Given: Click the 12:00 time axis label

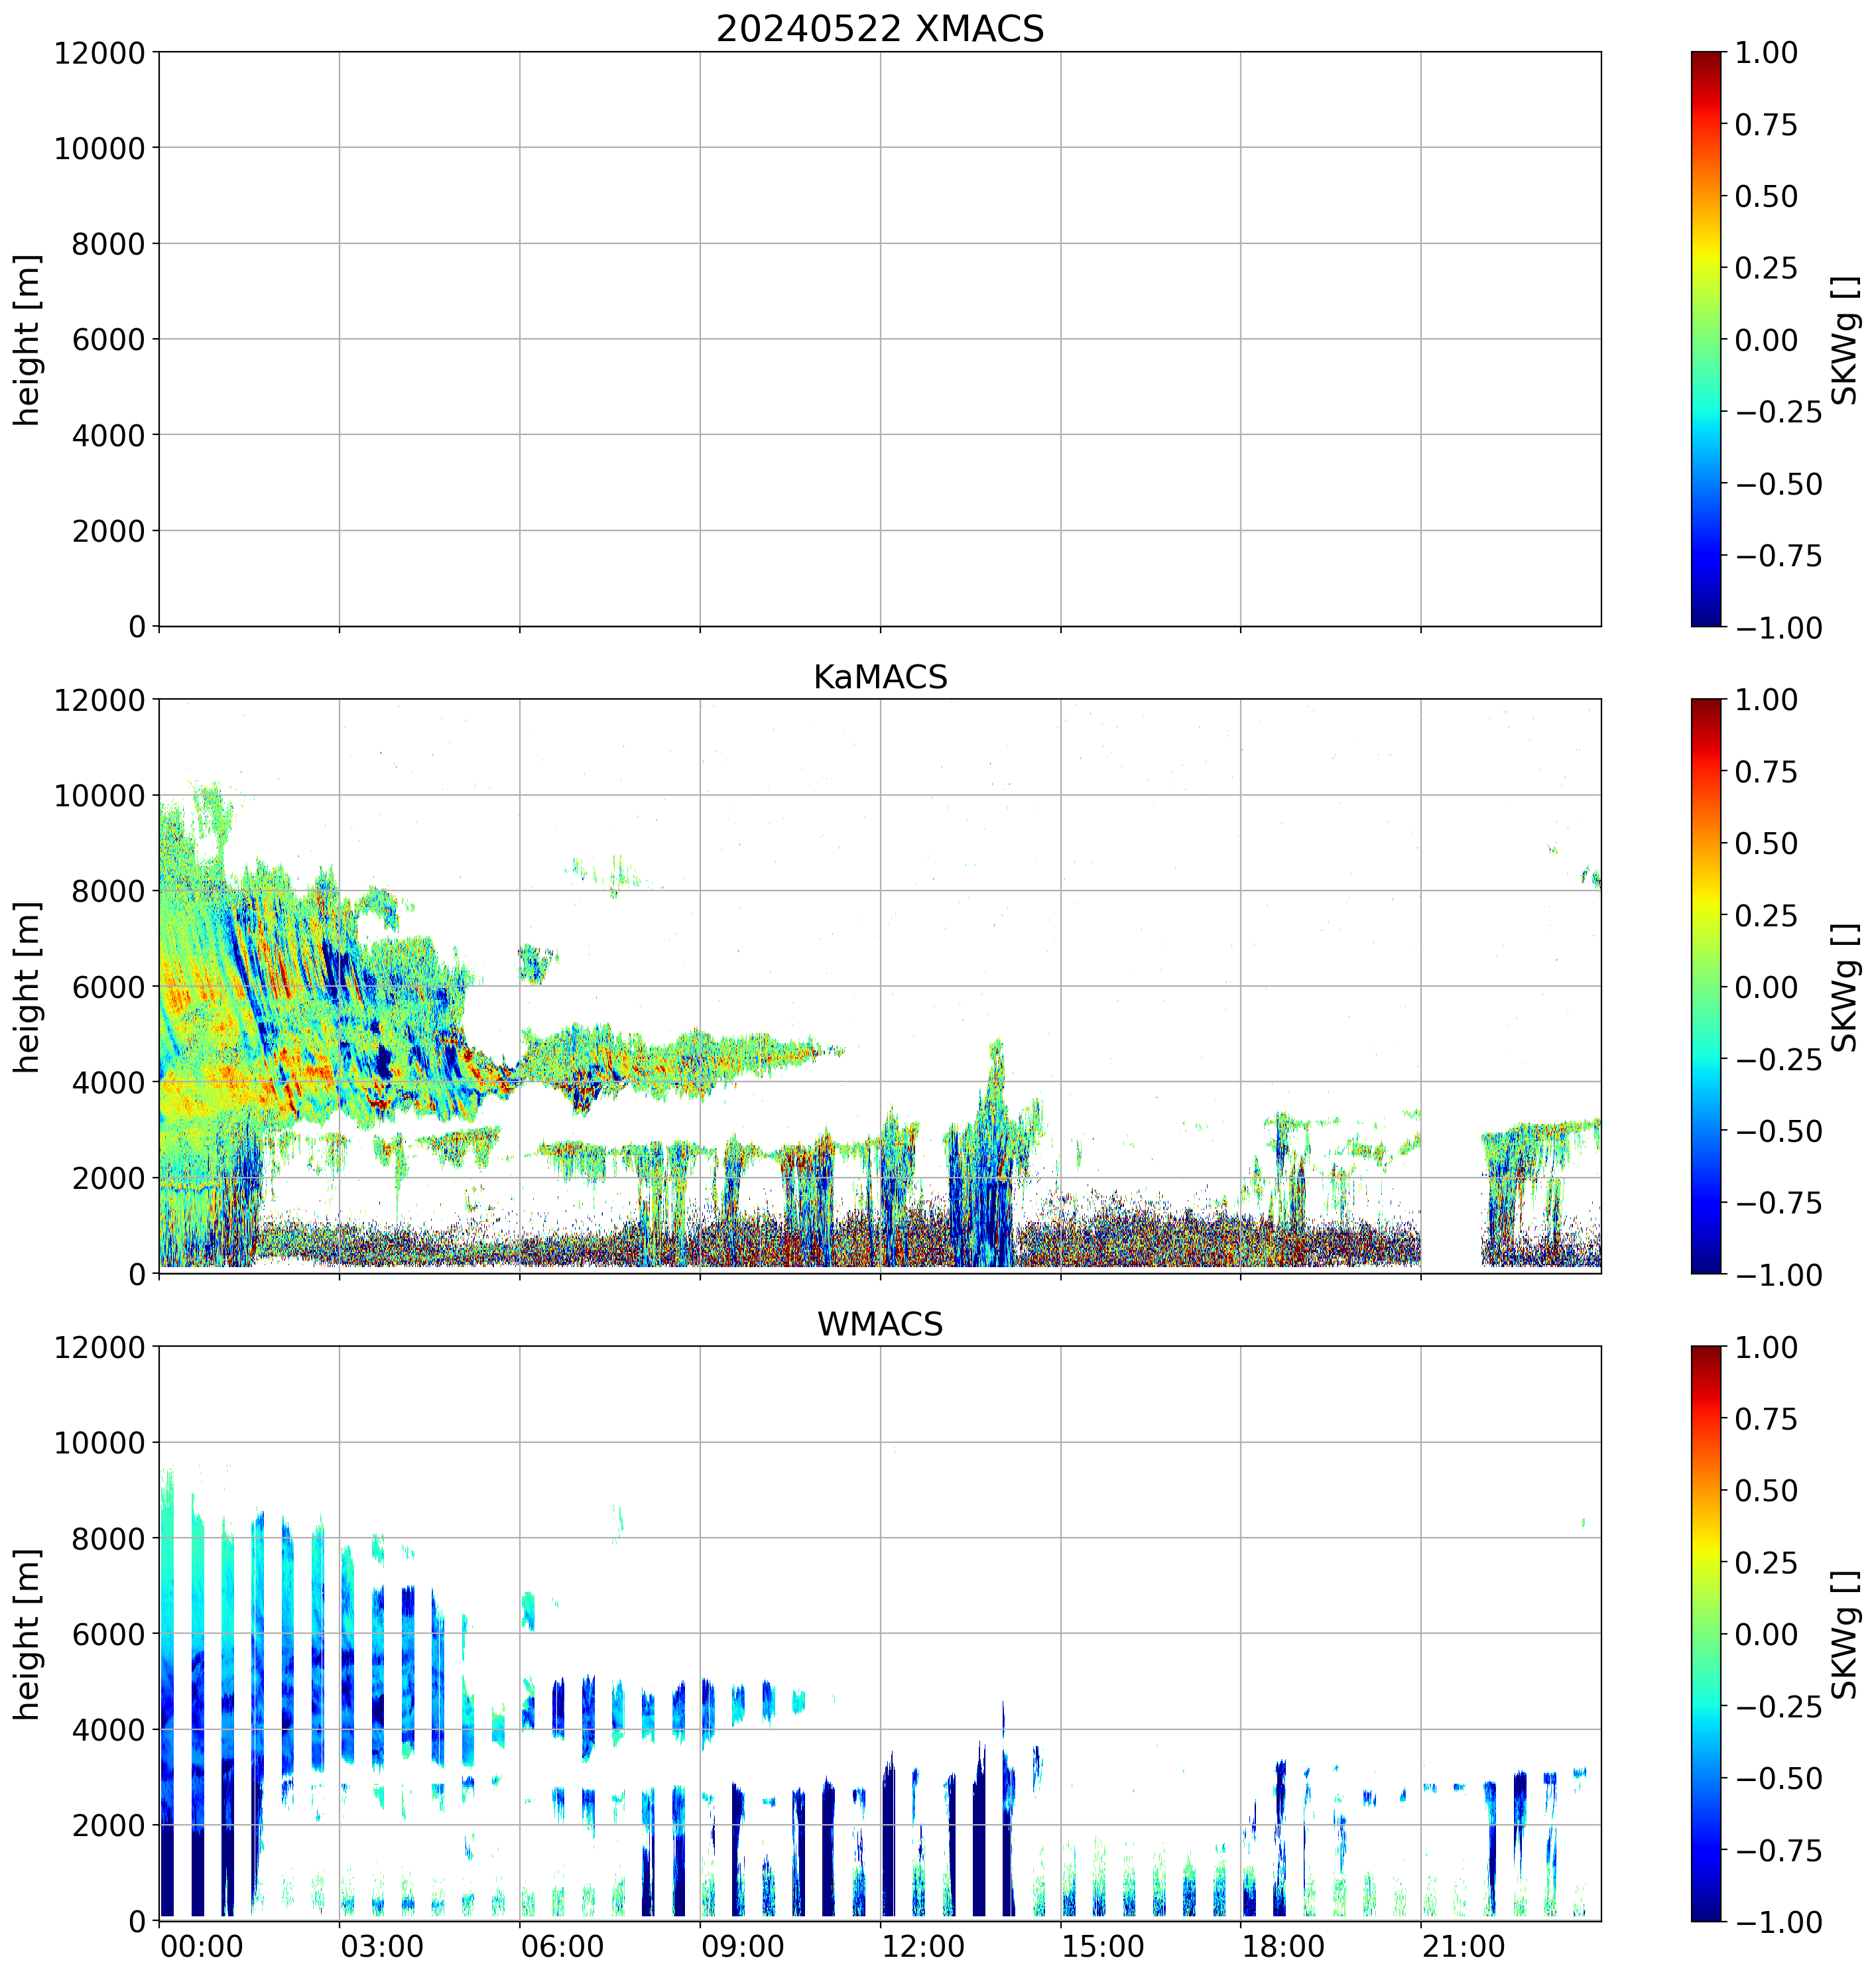Looking at the screenshot, I should pyautogui.click(x=924, y=1946).
